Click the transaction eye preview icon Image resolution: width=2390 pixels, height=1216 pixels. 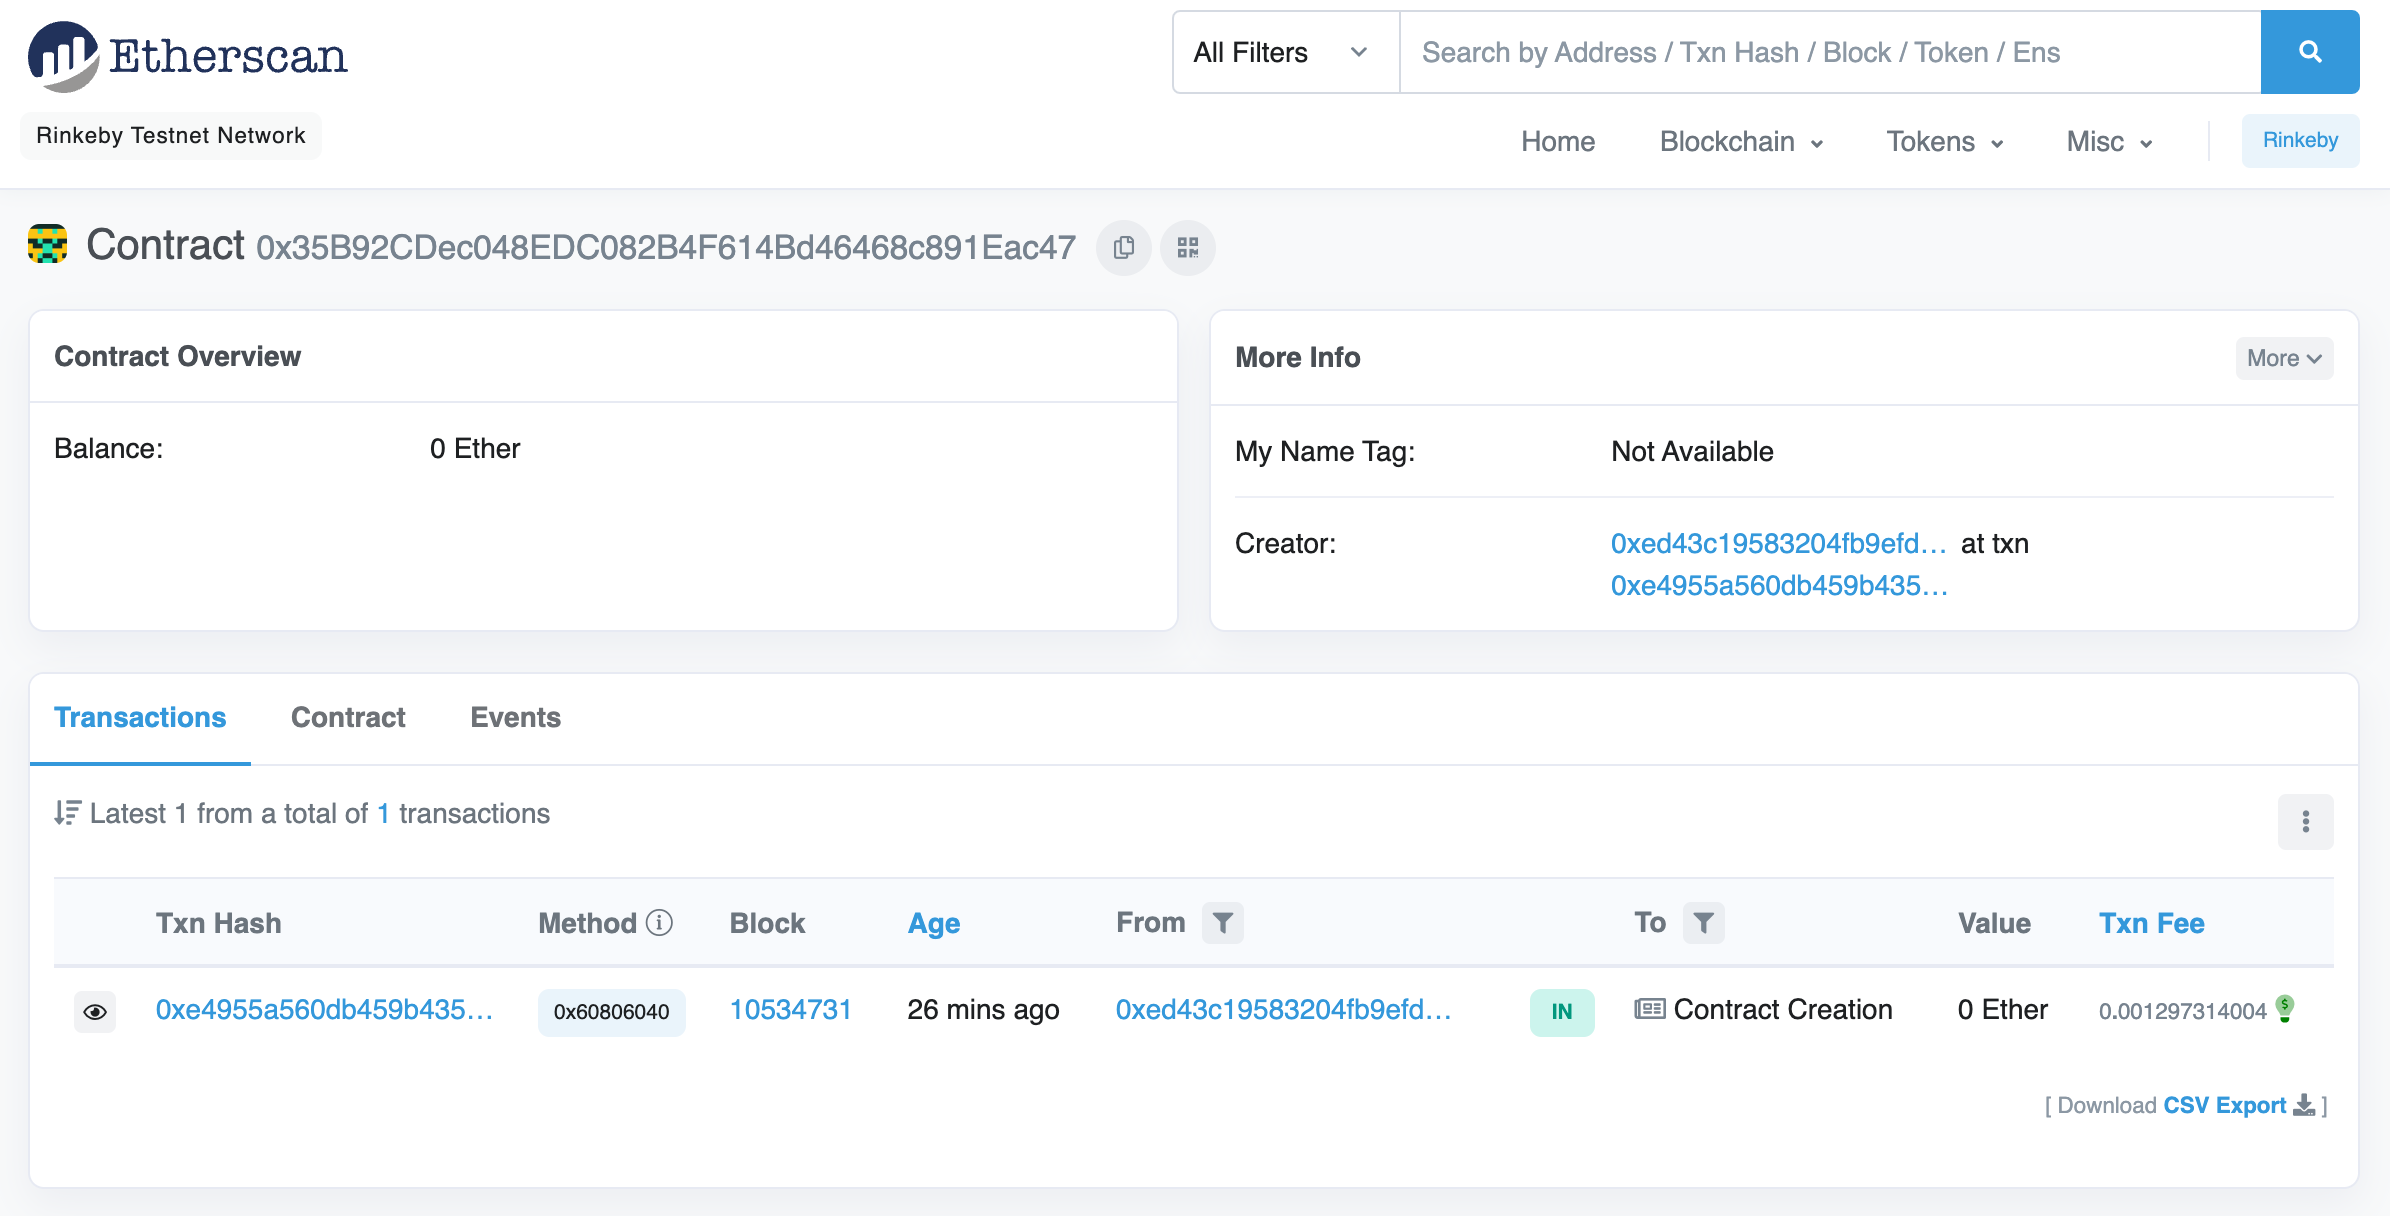(x=95, y=1011)
